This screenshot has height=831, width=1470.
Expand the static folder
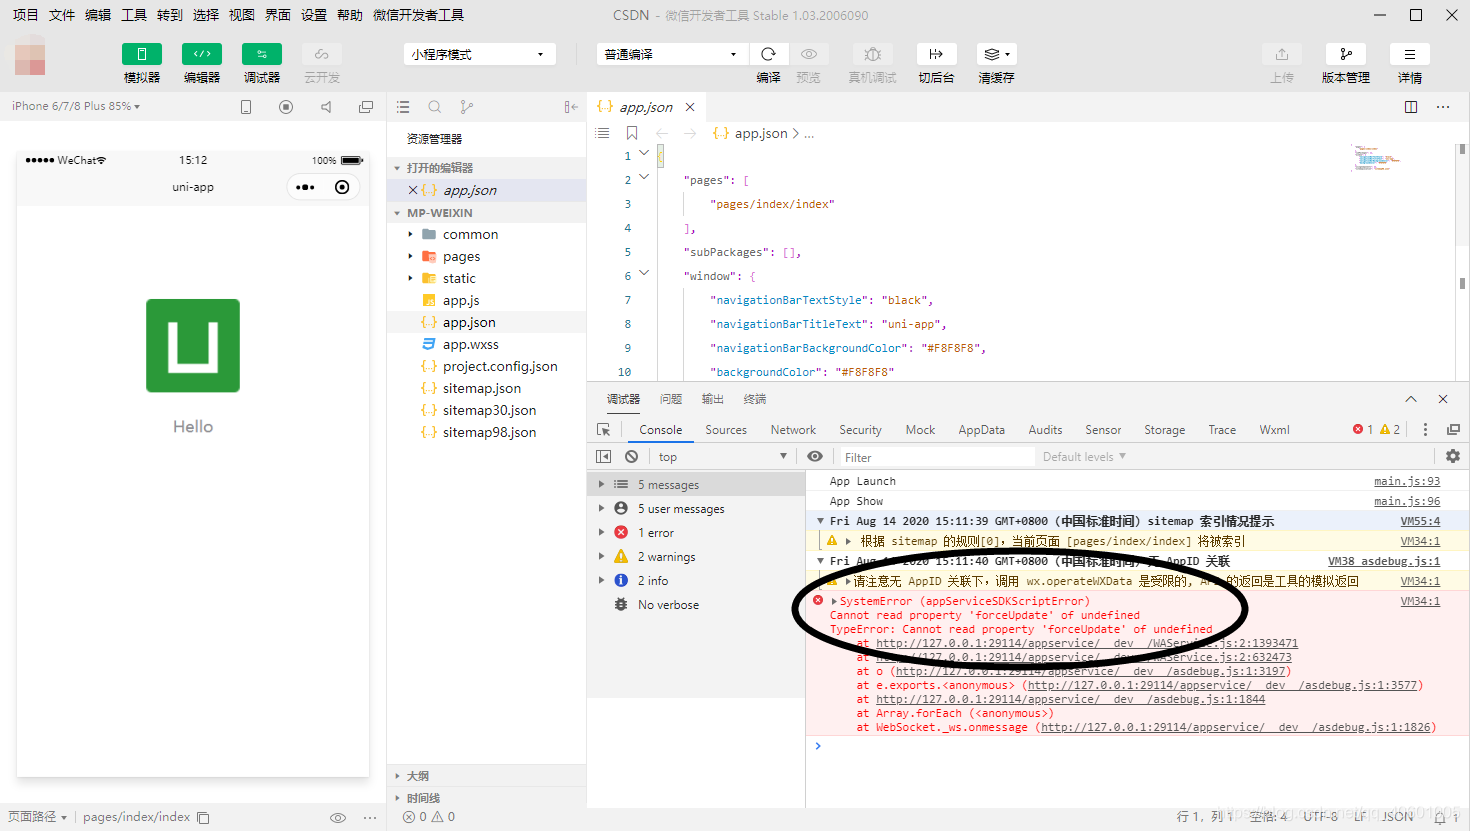pos(410,278)
